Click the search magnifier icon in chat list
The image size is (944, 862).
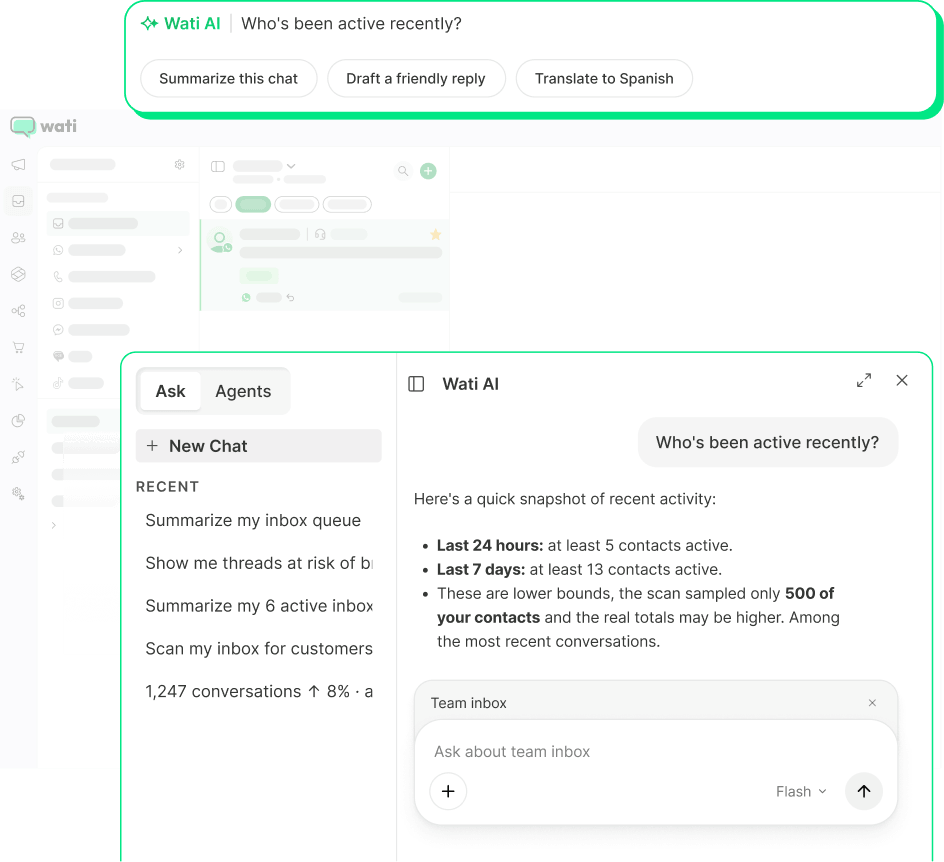(403, 171)
